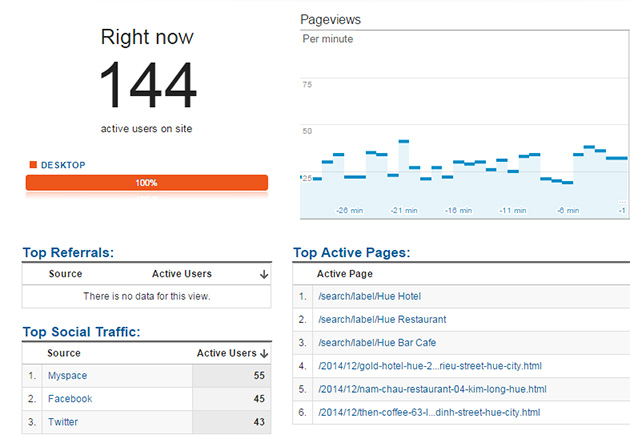Click Source column header in Top Social Traffic
The width and height of the screenshot is (630, 435).
point(64,353)
